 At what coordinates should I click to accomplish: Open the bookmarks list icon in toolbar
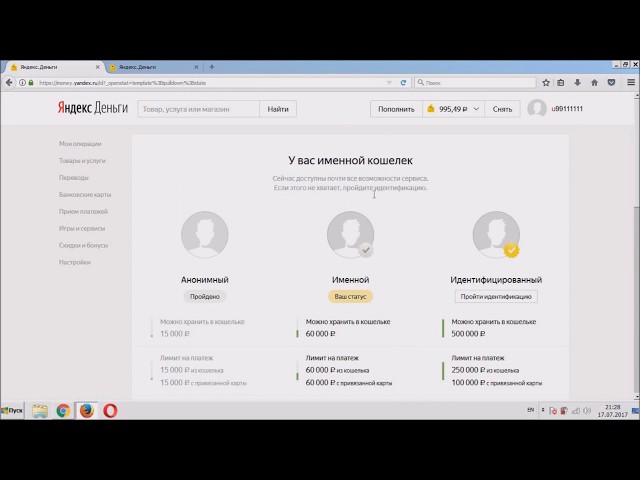561,83
